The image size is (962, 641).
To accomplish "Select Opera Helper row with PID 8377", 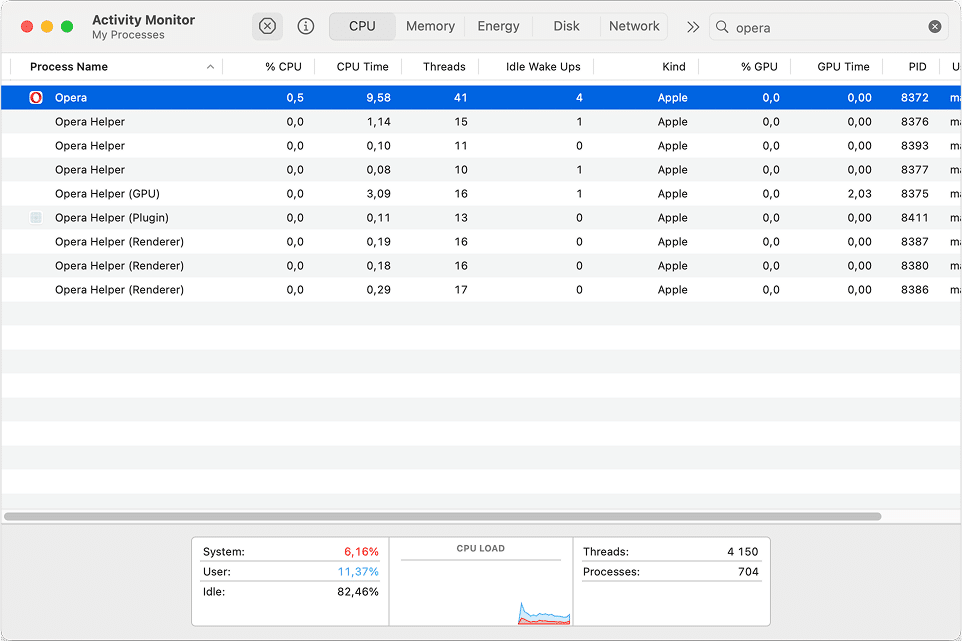I will click(481, 169).
